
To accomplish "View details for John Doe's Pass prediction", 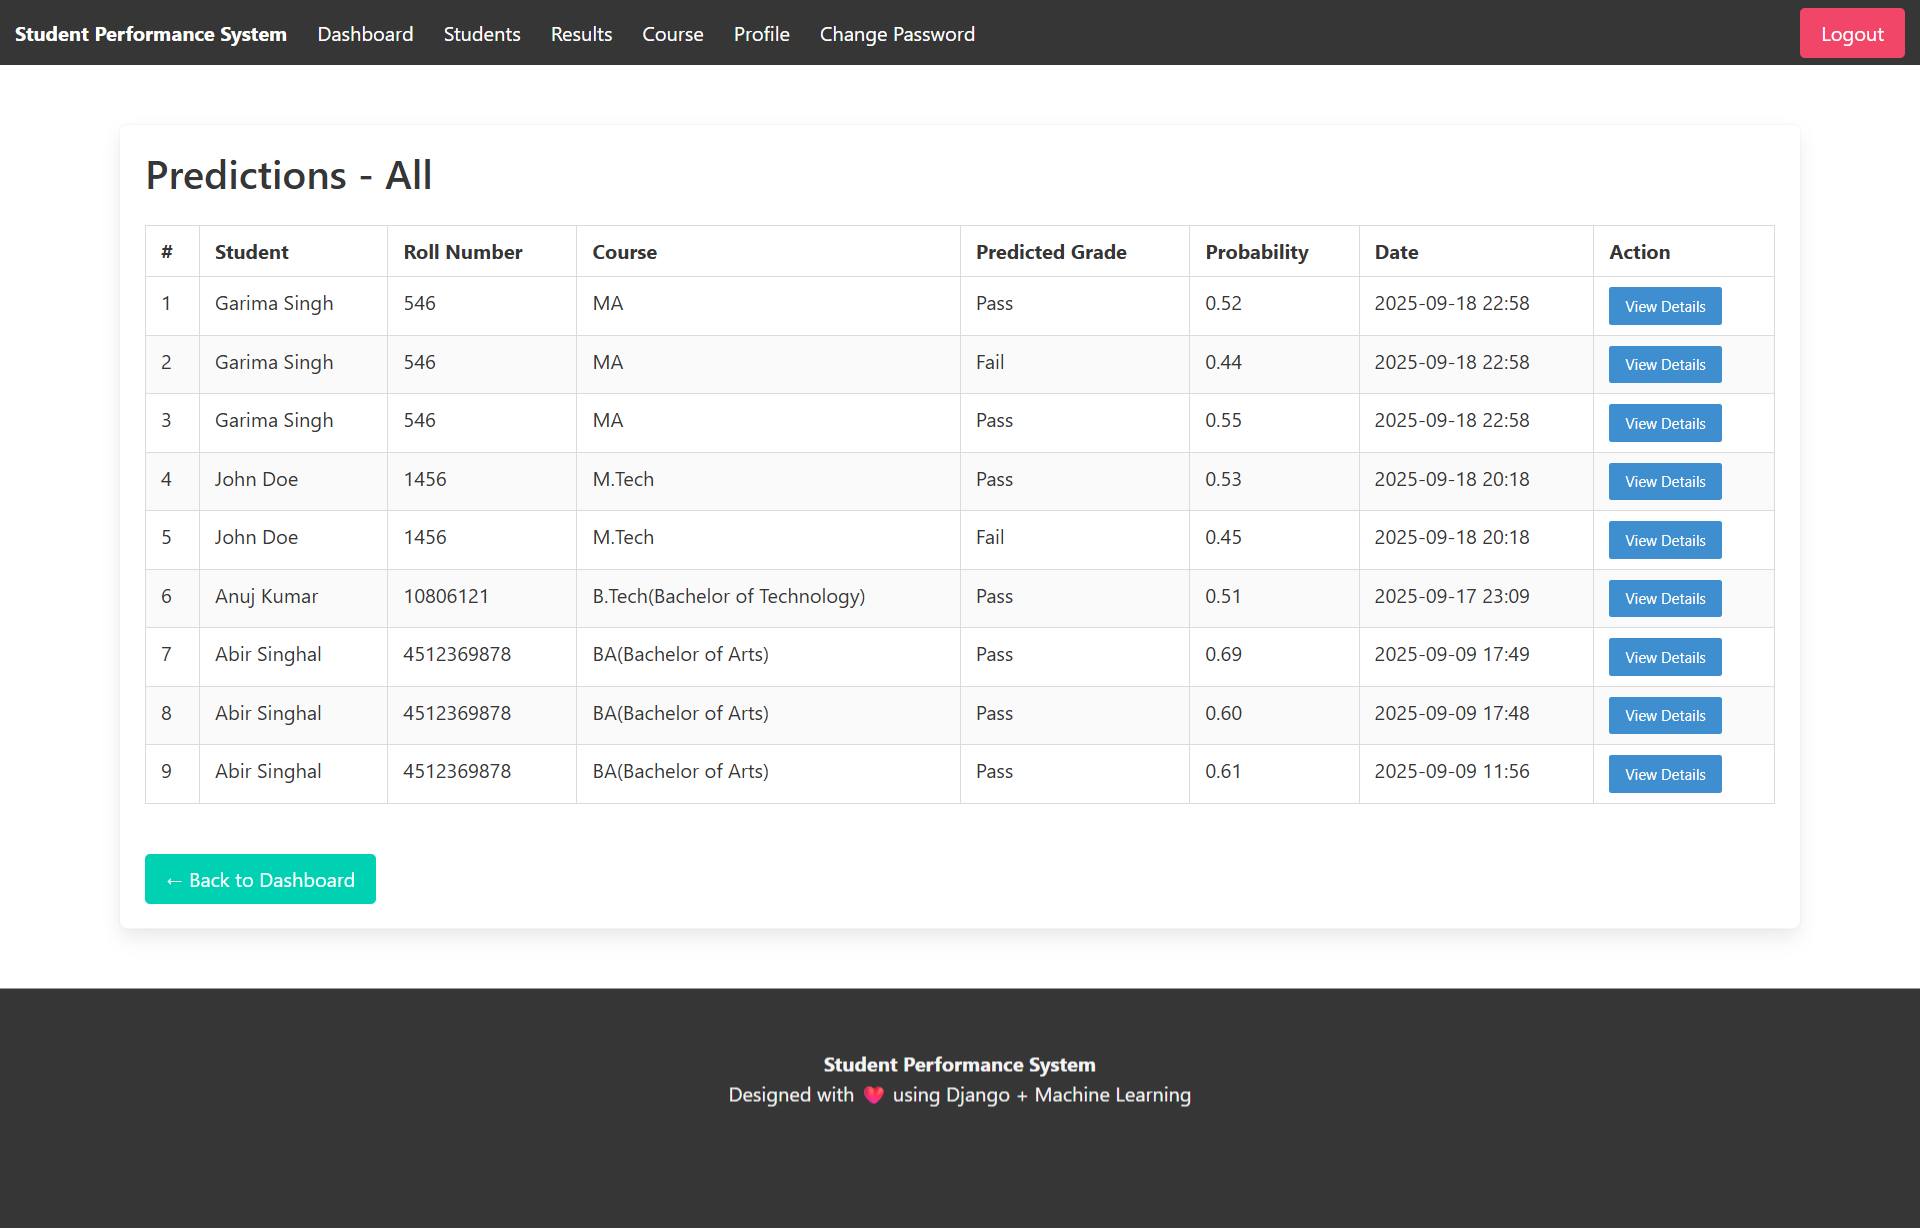I will point(1664,481).
